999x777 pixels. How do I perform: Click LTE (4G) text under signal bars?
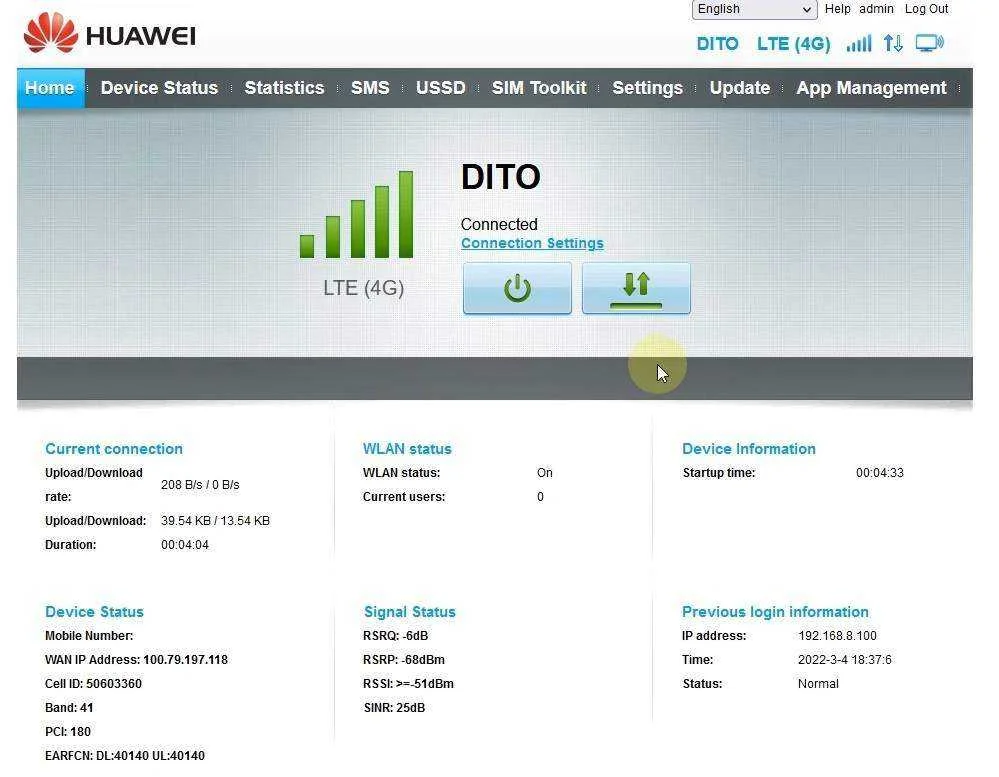(x=364, y=288)
